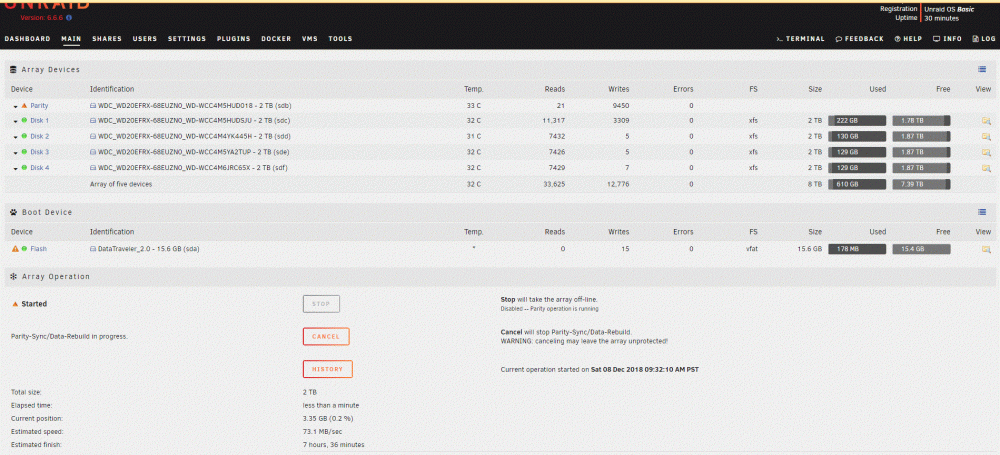
Task: Open the VMs tab
Action: coord(310,39)
